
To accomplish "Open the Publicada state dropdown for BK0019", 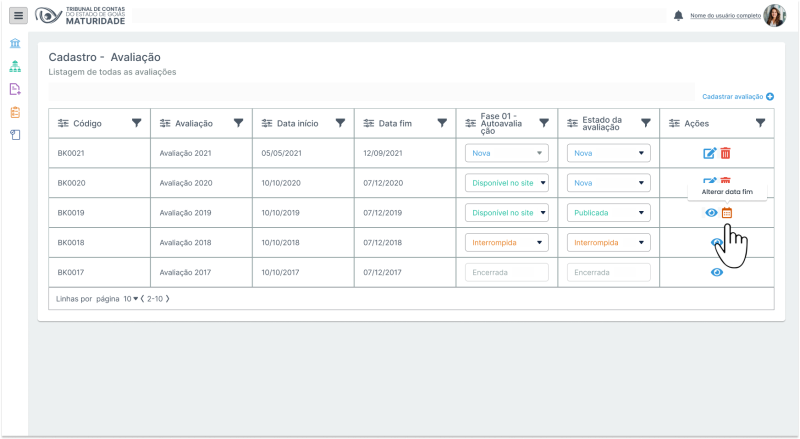I will pyautogui.click(x=608, y=213).
